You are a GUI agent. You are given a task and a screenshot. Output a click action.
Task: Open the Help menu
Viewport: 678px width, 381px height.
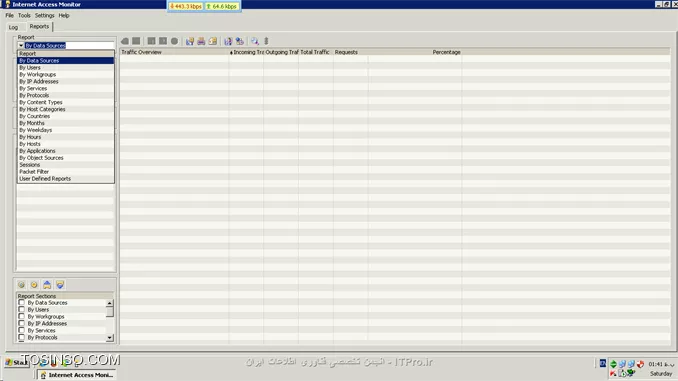(x=64, y=15)
